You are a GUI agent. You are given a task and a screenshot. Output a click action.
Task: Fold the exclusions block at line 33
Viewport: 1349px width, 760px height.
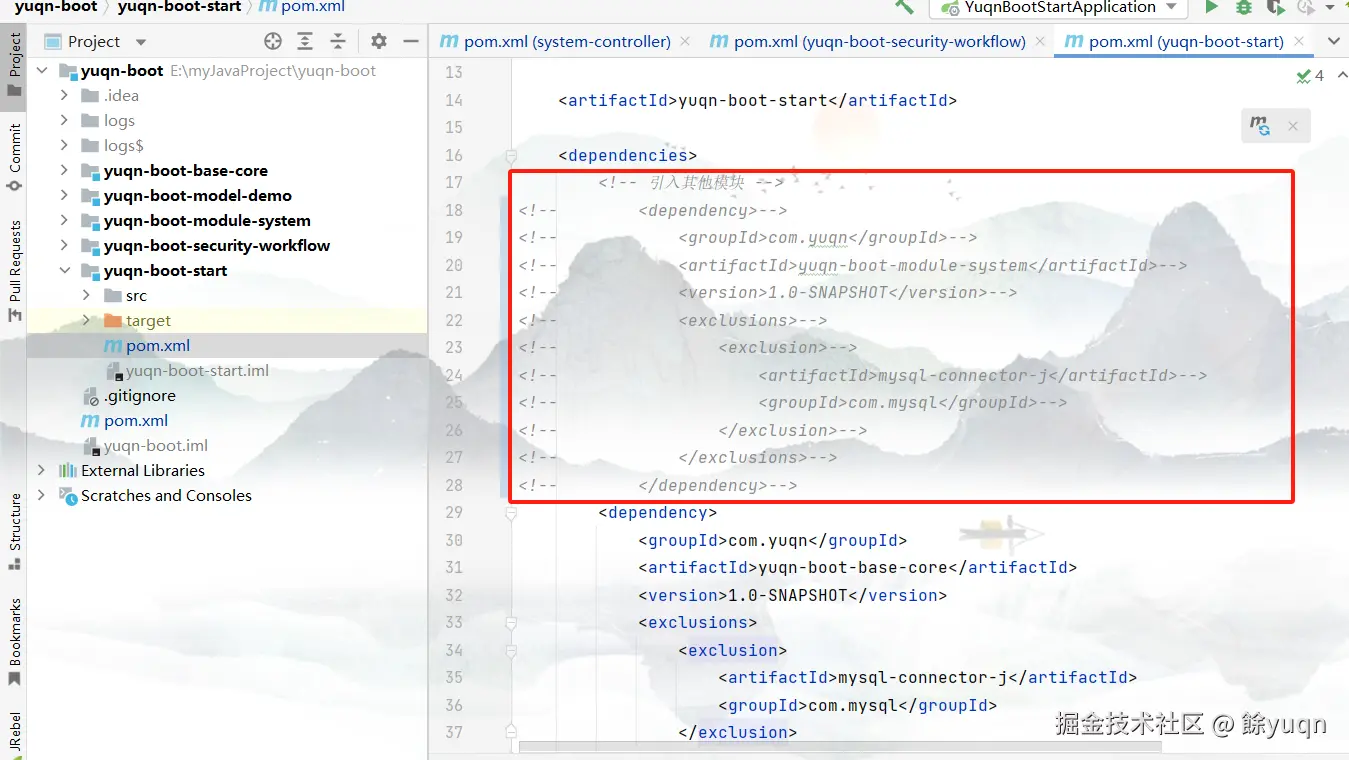point(511,623)
